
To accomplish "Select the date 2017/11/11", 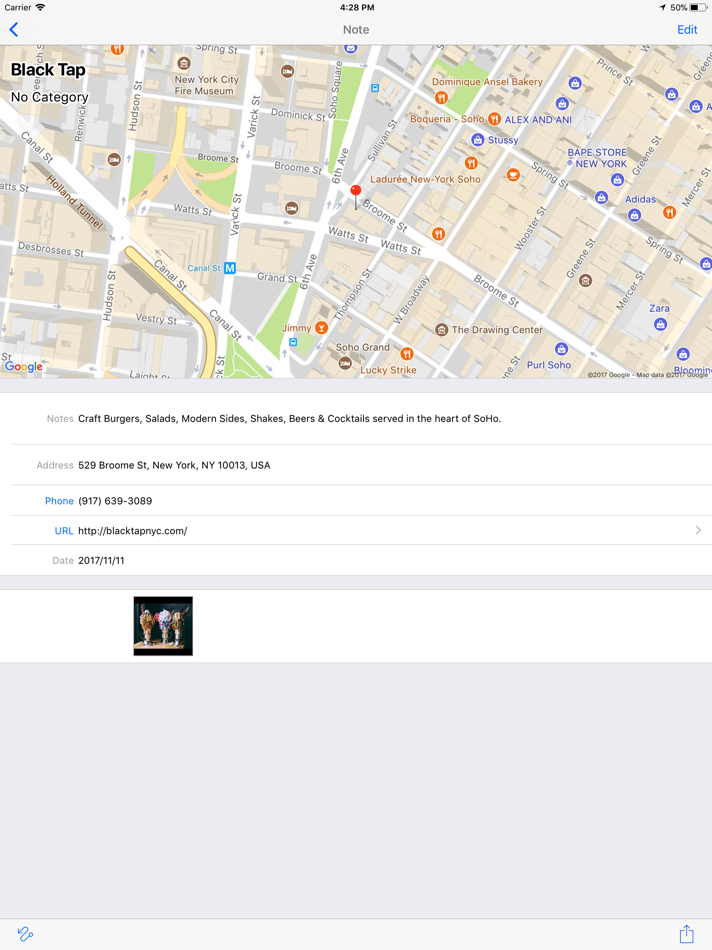I will point(101,560).
